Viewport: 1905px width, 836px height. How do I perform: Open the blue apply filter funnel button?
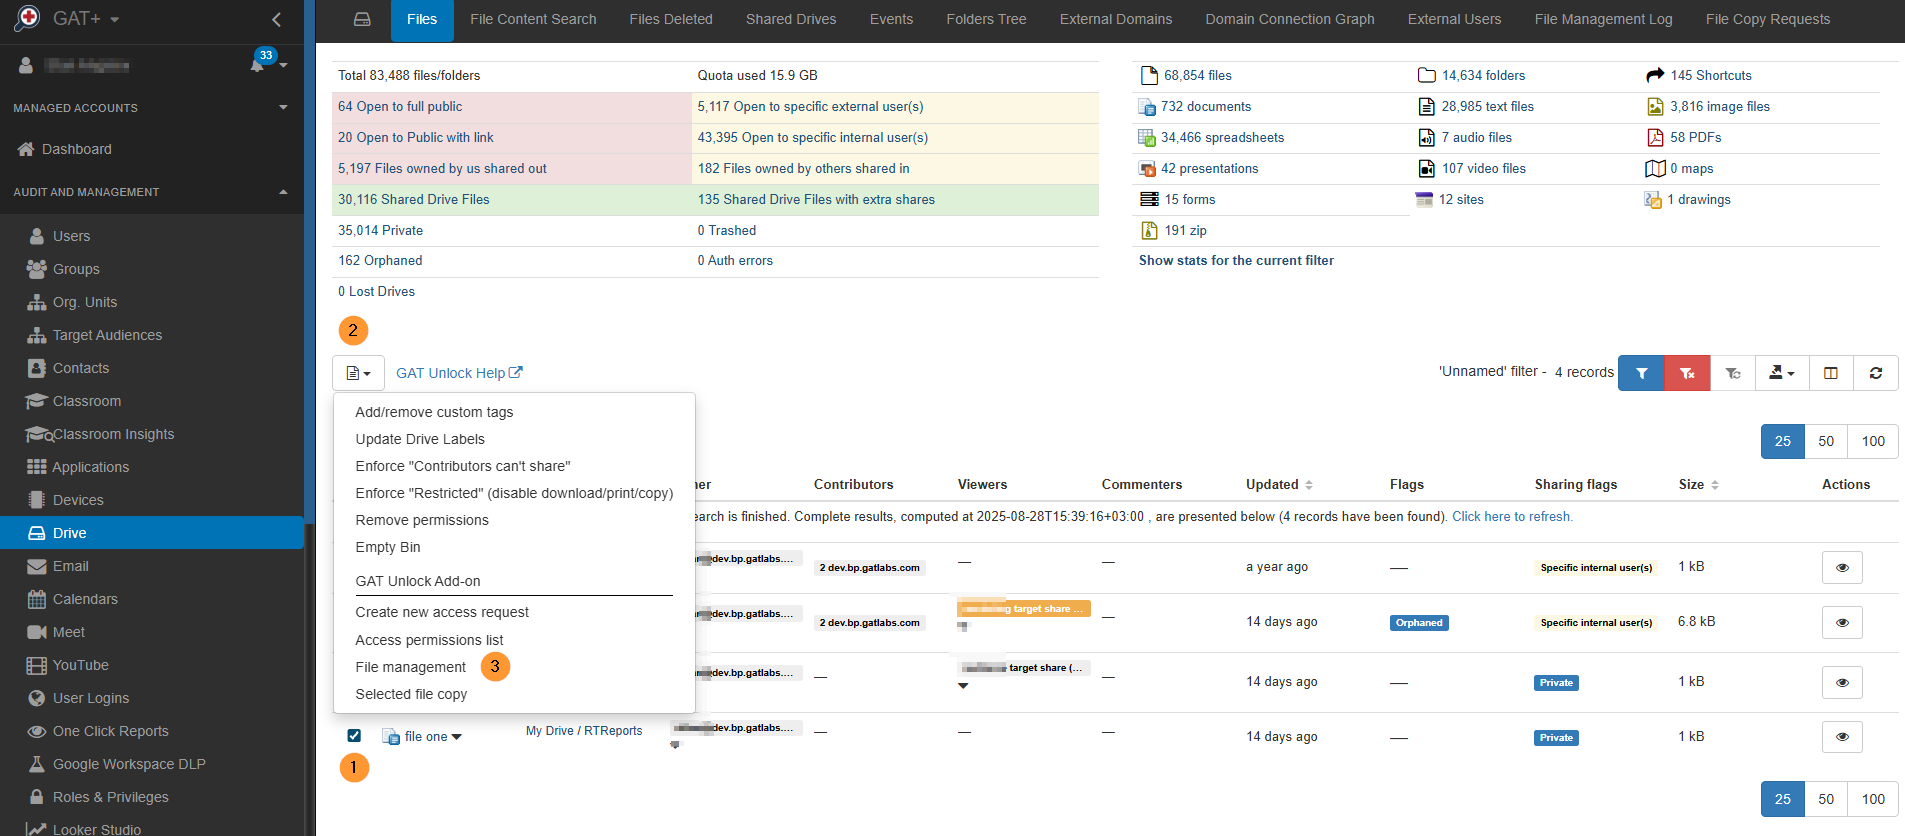(1641, 373)
